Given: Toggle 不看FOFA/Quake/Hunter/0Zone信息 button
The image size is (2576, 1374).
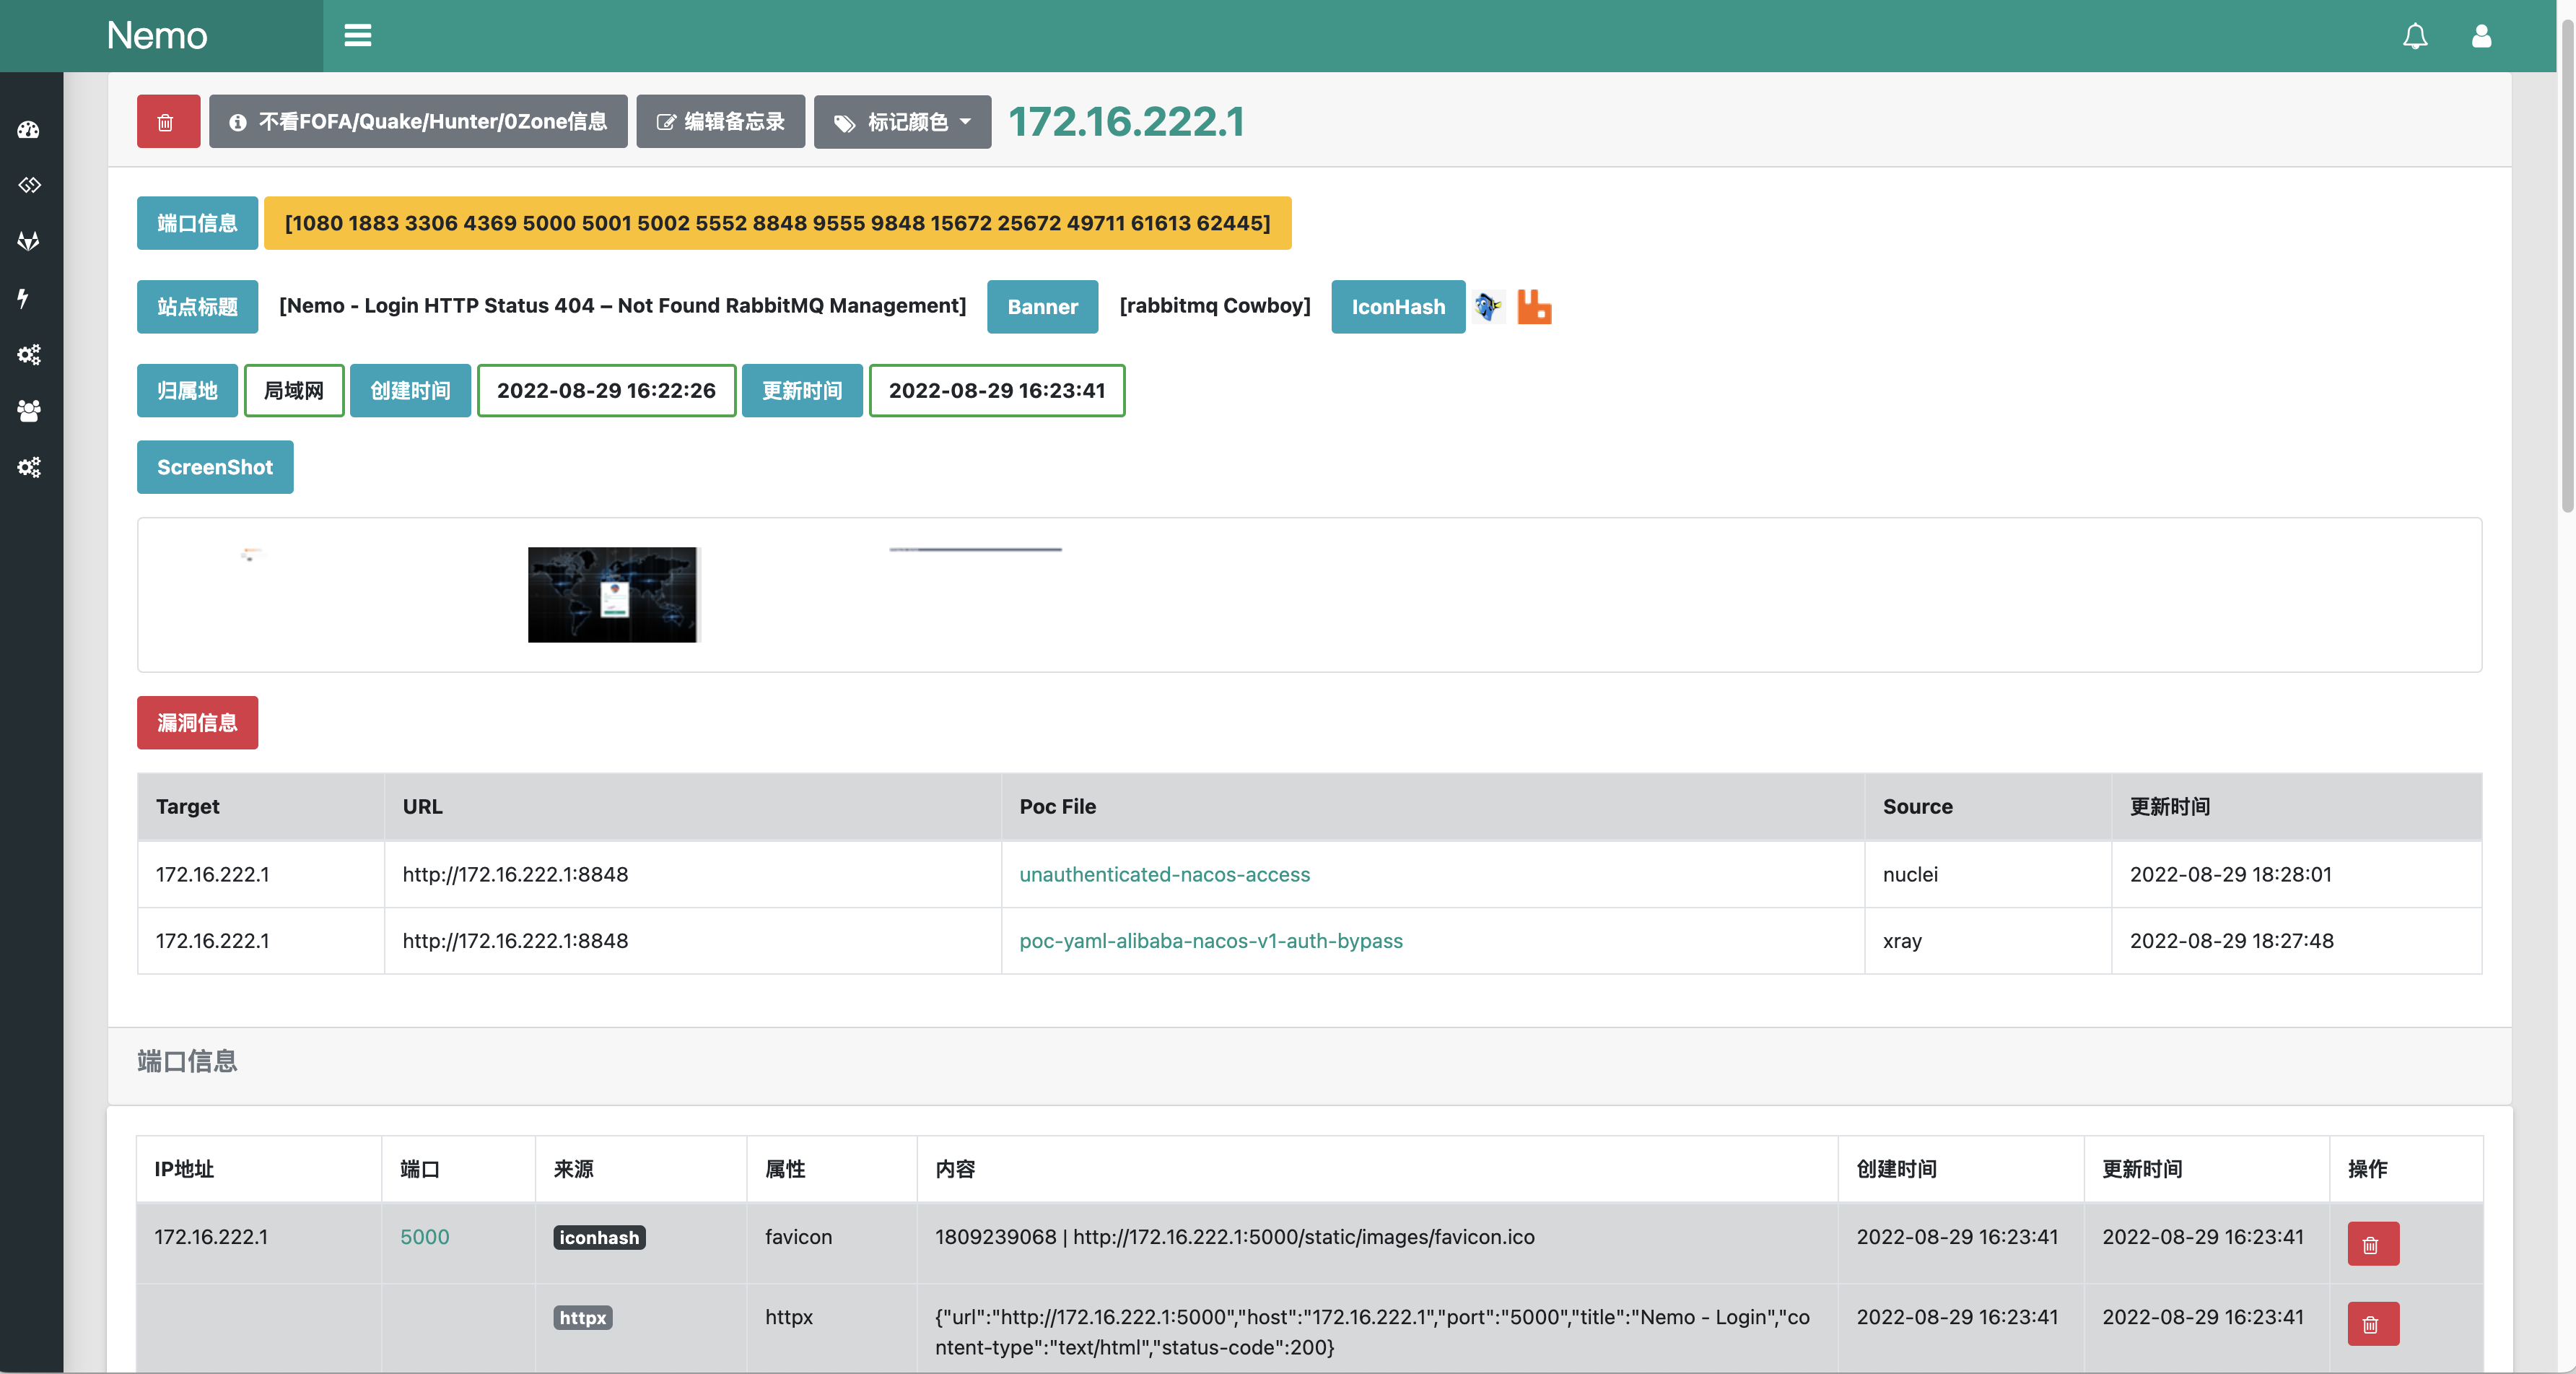Looking at the screenshot, I should pyautogui.click(x=418, y=122).
